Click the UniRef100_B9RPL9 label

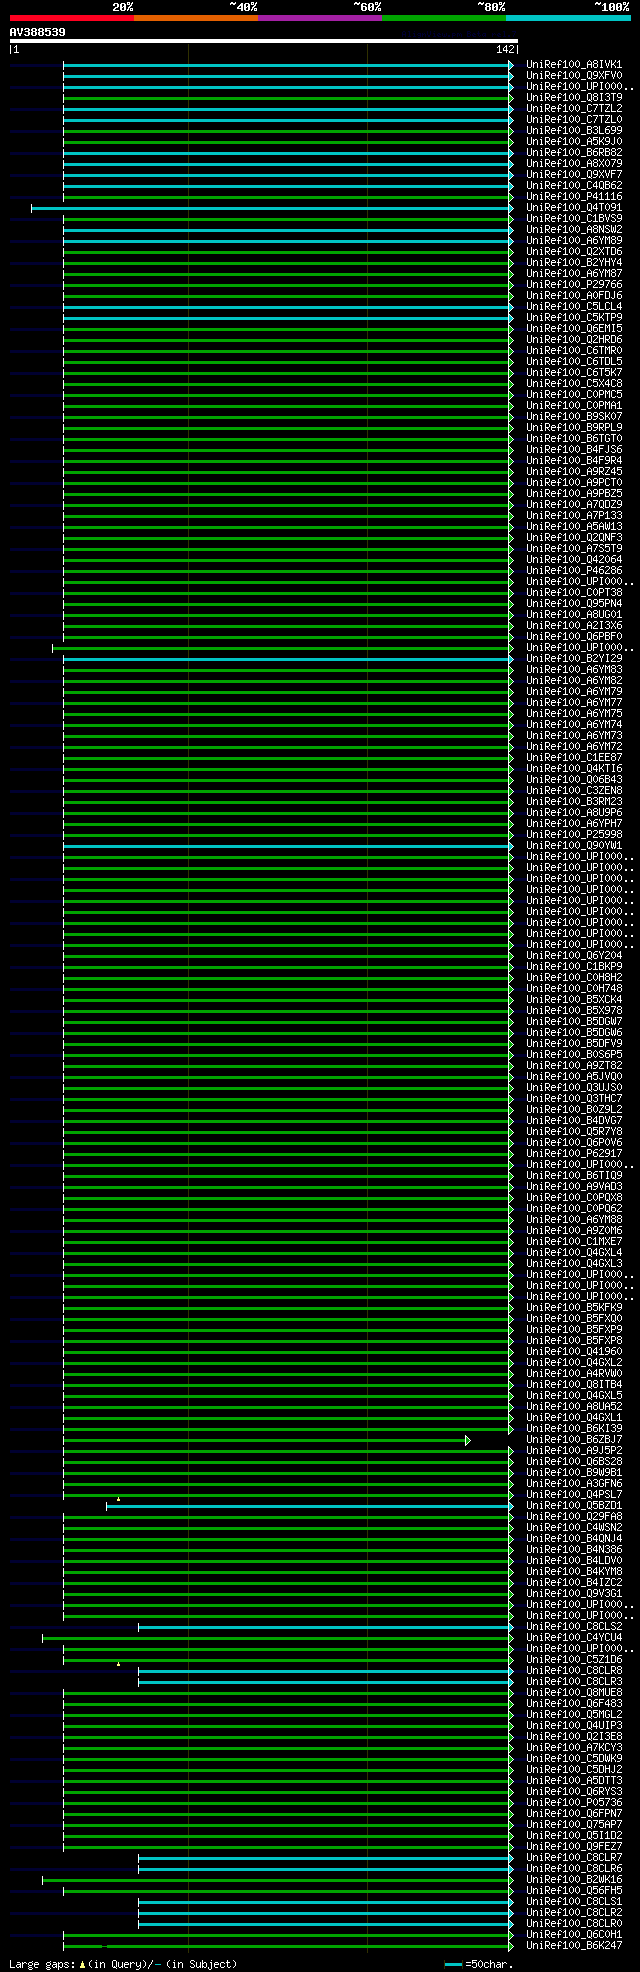pyautogui.click(x=574, y=427)
